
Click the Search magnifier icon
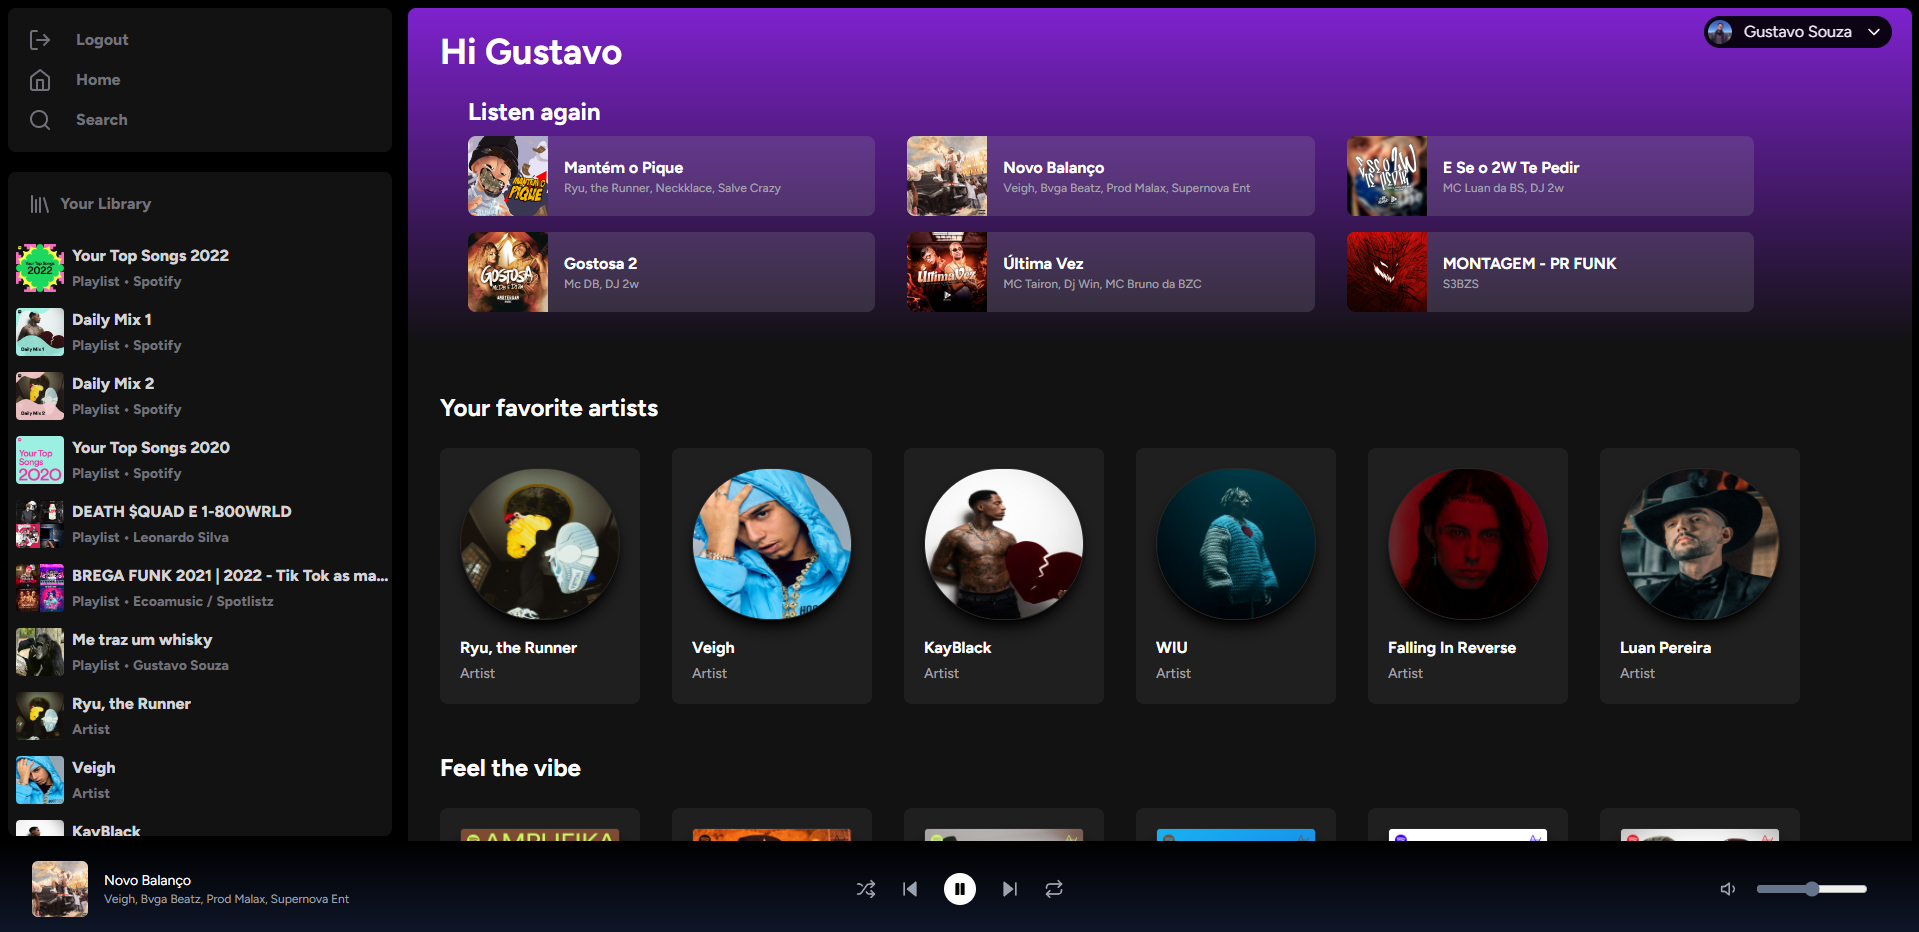[x=40, y=120]
